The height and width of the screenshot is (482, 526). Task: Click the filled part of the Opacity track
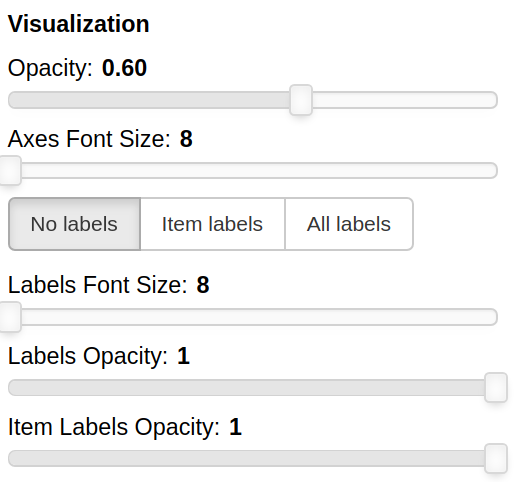(x=149, y=100)
